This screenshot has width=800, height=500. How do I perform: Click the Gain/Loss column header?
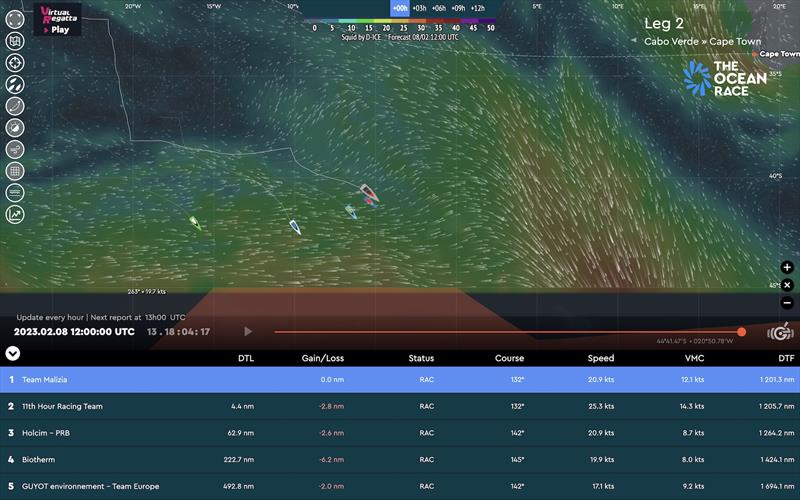coord(322,358)
